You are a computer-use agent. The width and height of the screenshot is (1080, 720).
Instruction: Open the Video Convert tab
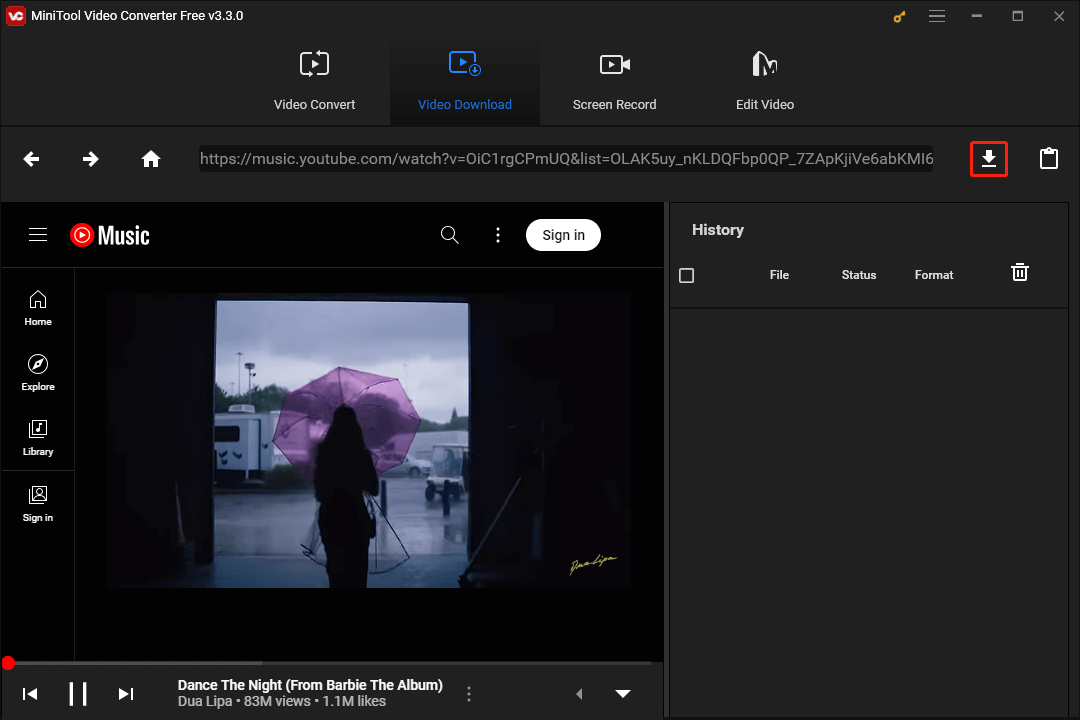point(314,82)
